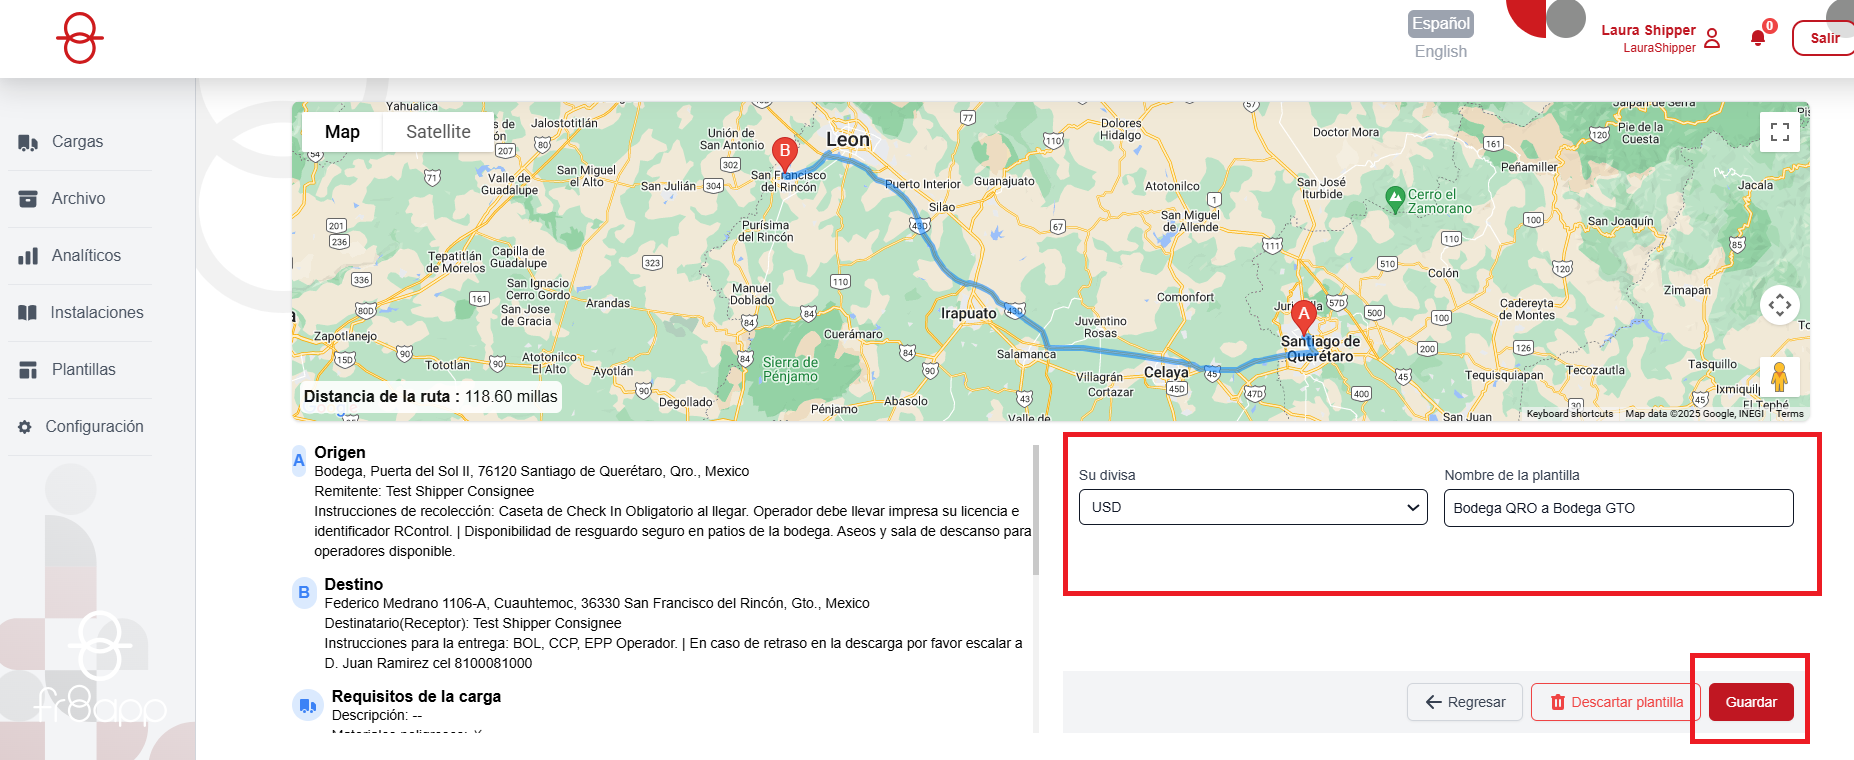The height and width of the screenshot is (760, 1854).
Task: Select Español language
Action: 1441,23
